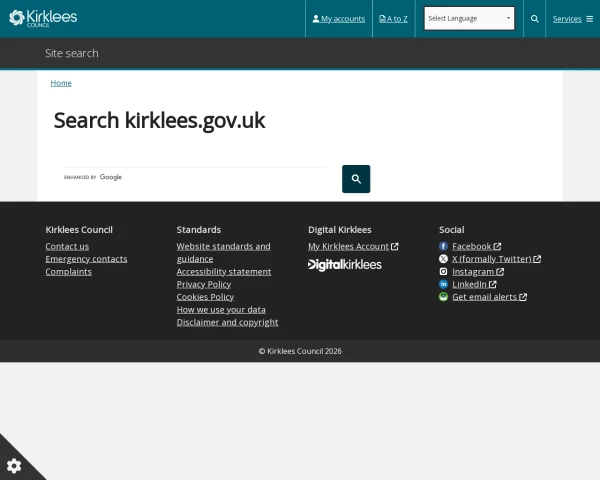600x480 pixels.
Task: Open the Accessibility statement link
Action: click(224, 272)
